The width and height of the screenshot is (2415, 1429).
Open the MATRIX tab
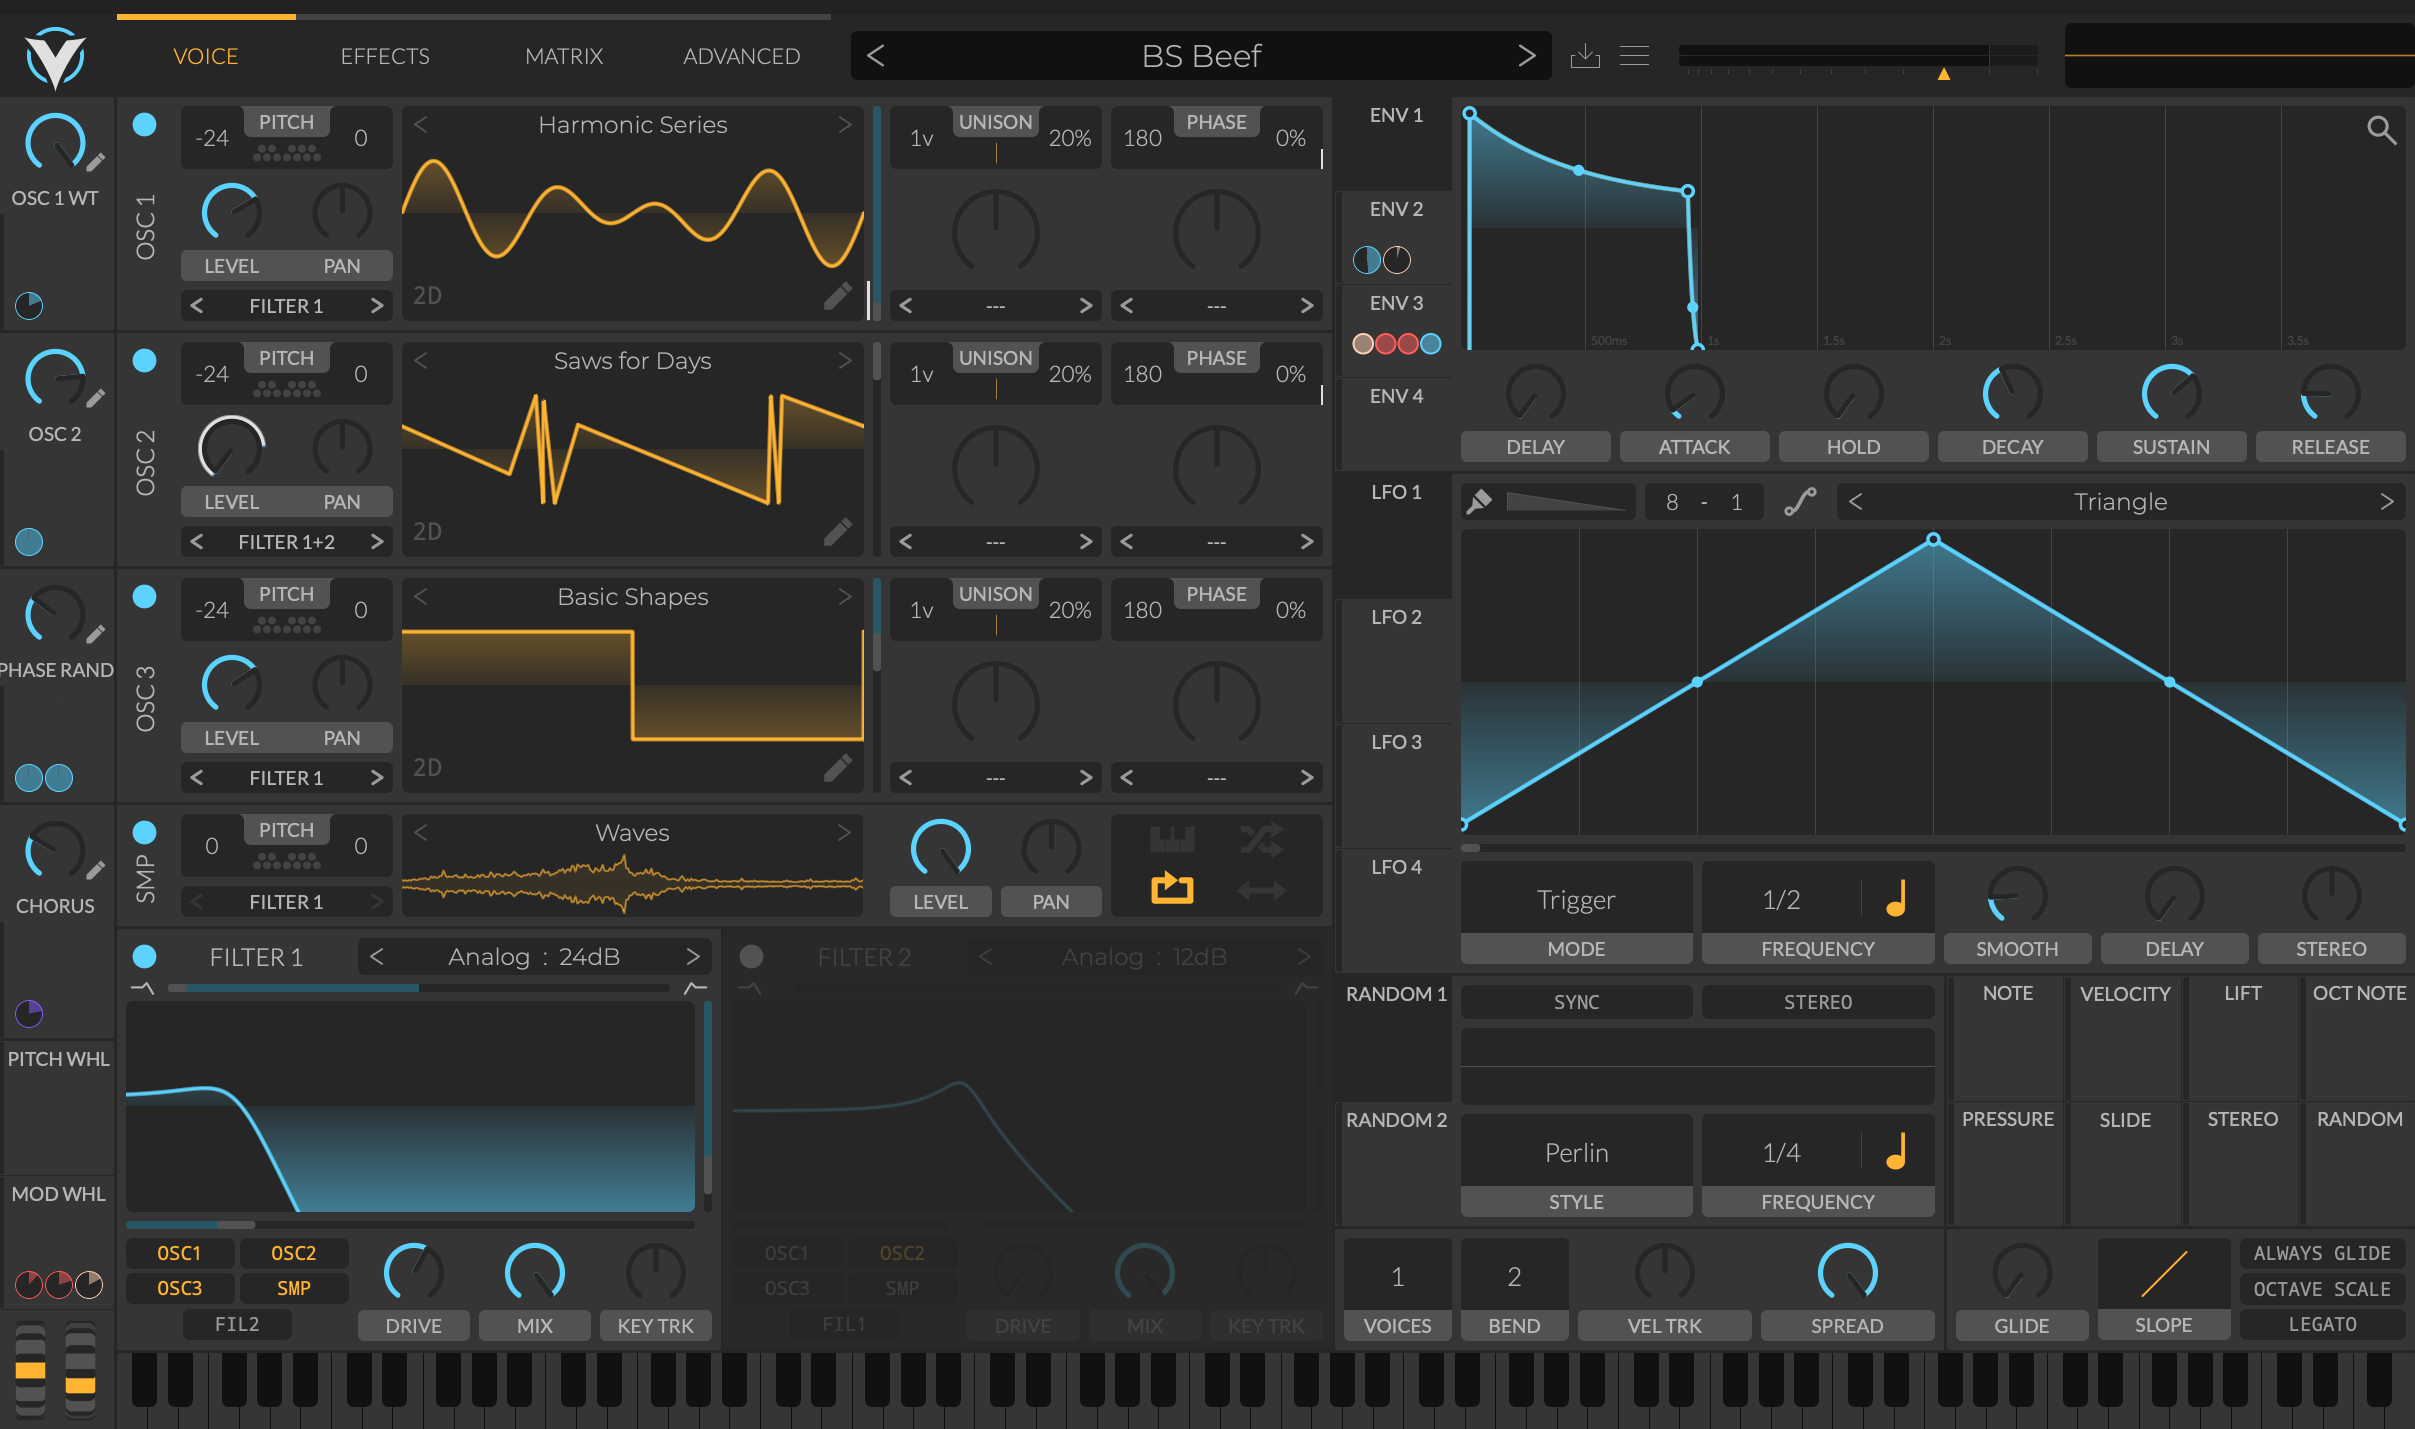pos(563,56)
